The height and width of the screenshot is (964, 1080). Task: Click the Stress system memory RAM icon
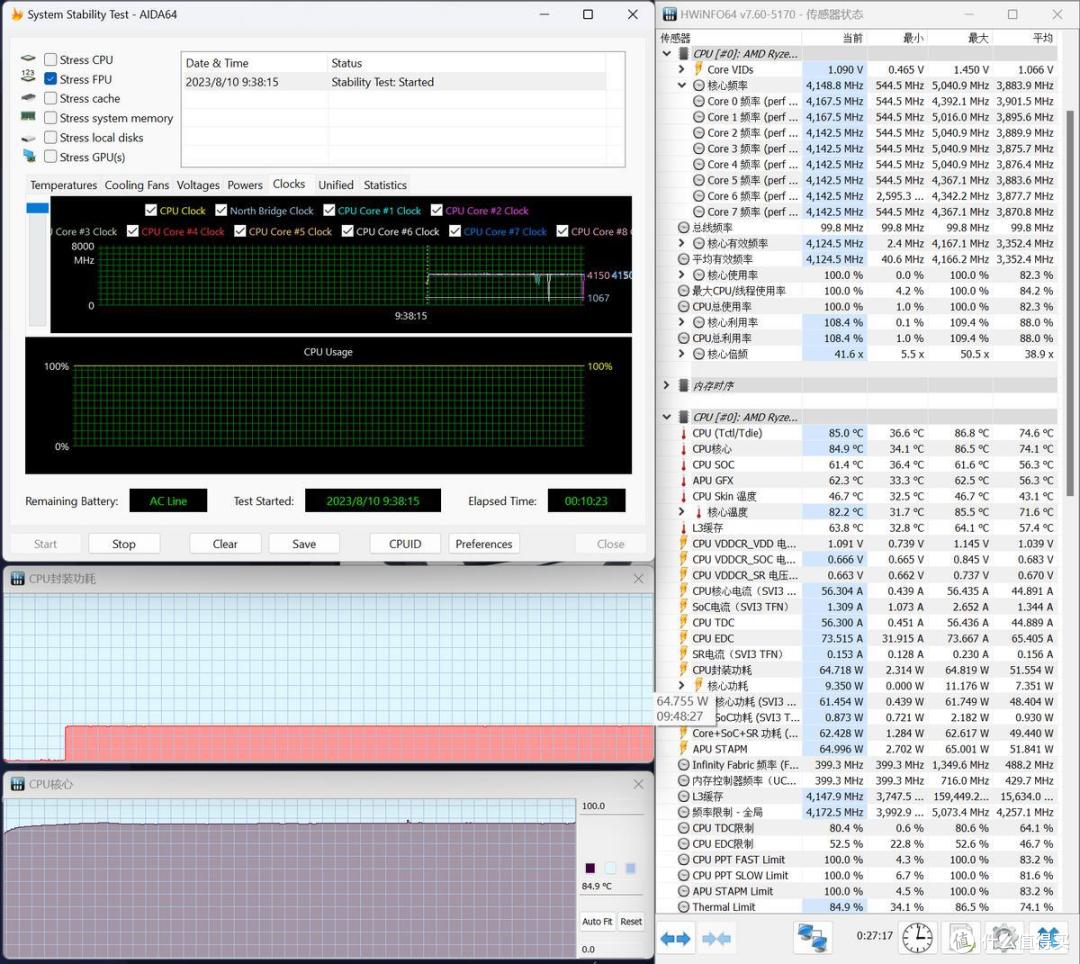pos(28,117)
